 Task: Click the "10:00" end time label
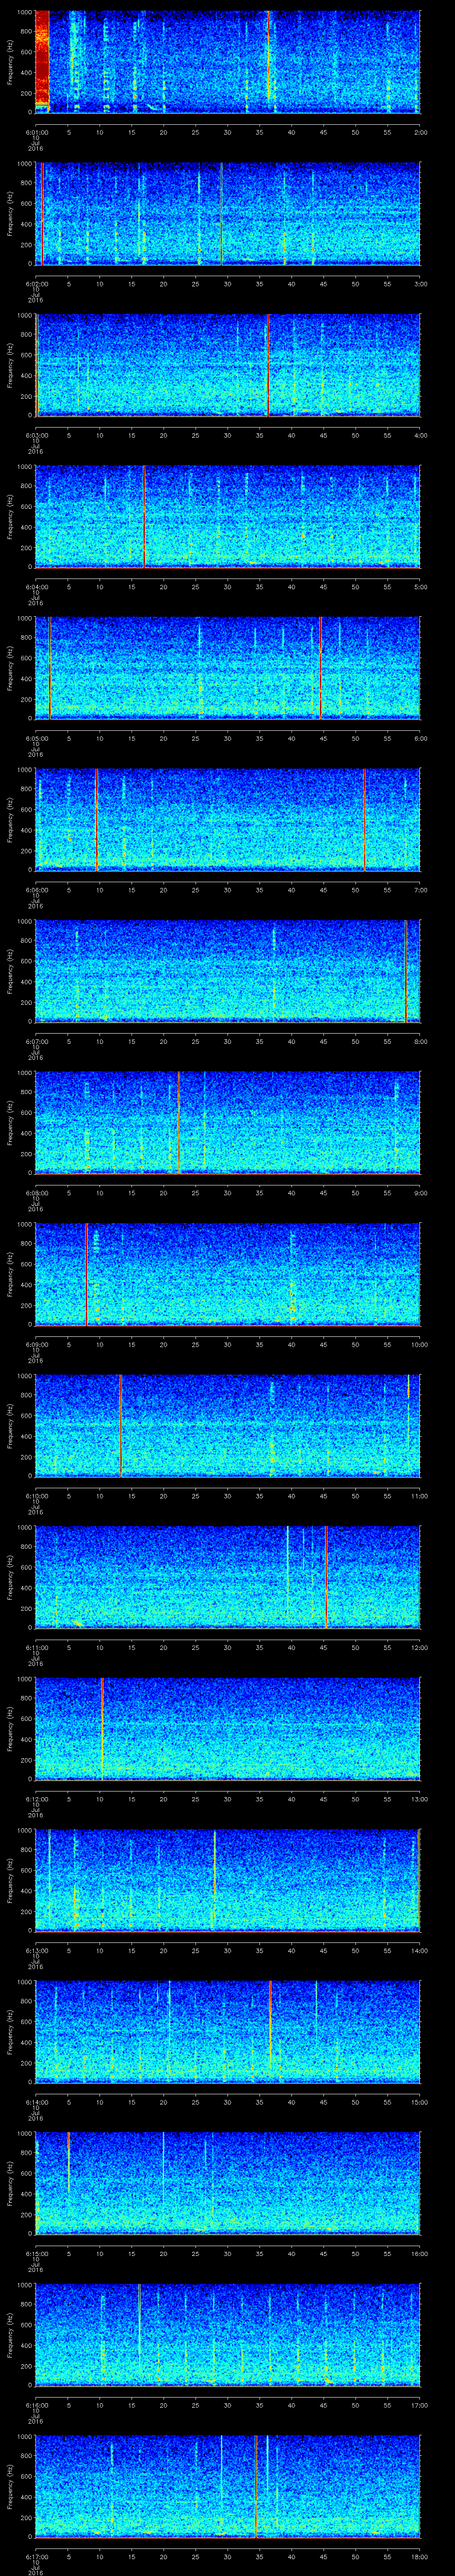(419, 1344)
